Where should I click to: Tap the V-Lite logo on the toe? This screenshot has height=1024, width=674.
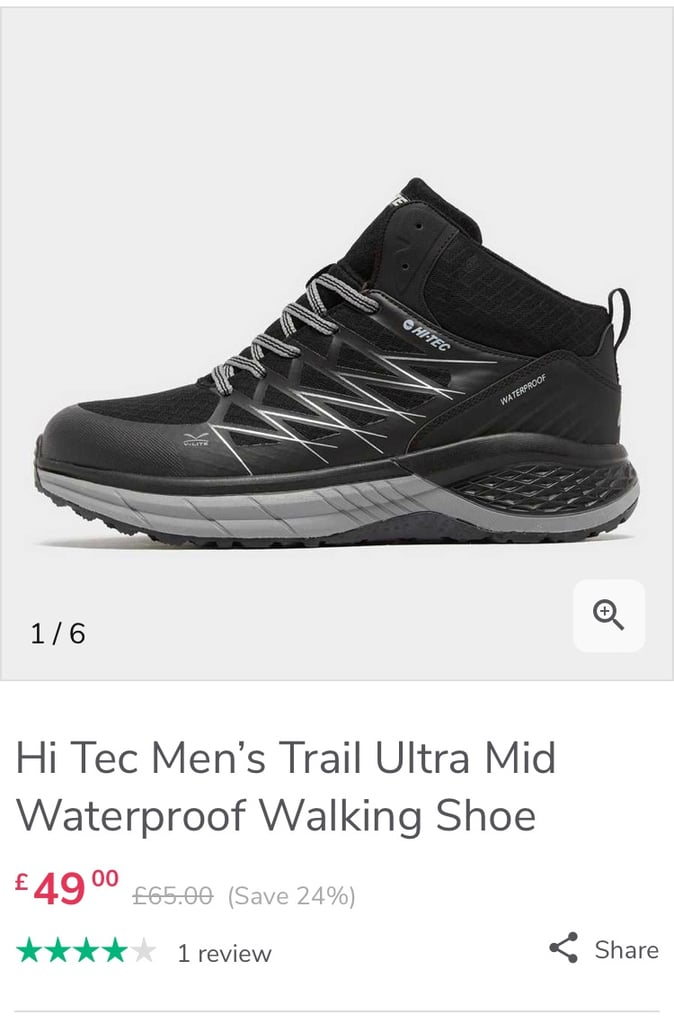click(195, 440)
